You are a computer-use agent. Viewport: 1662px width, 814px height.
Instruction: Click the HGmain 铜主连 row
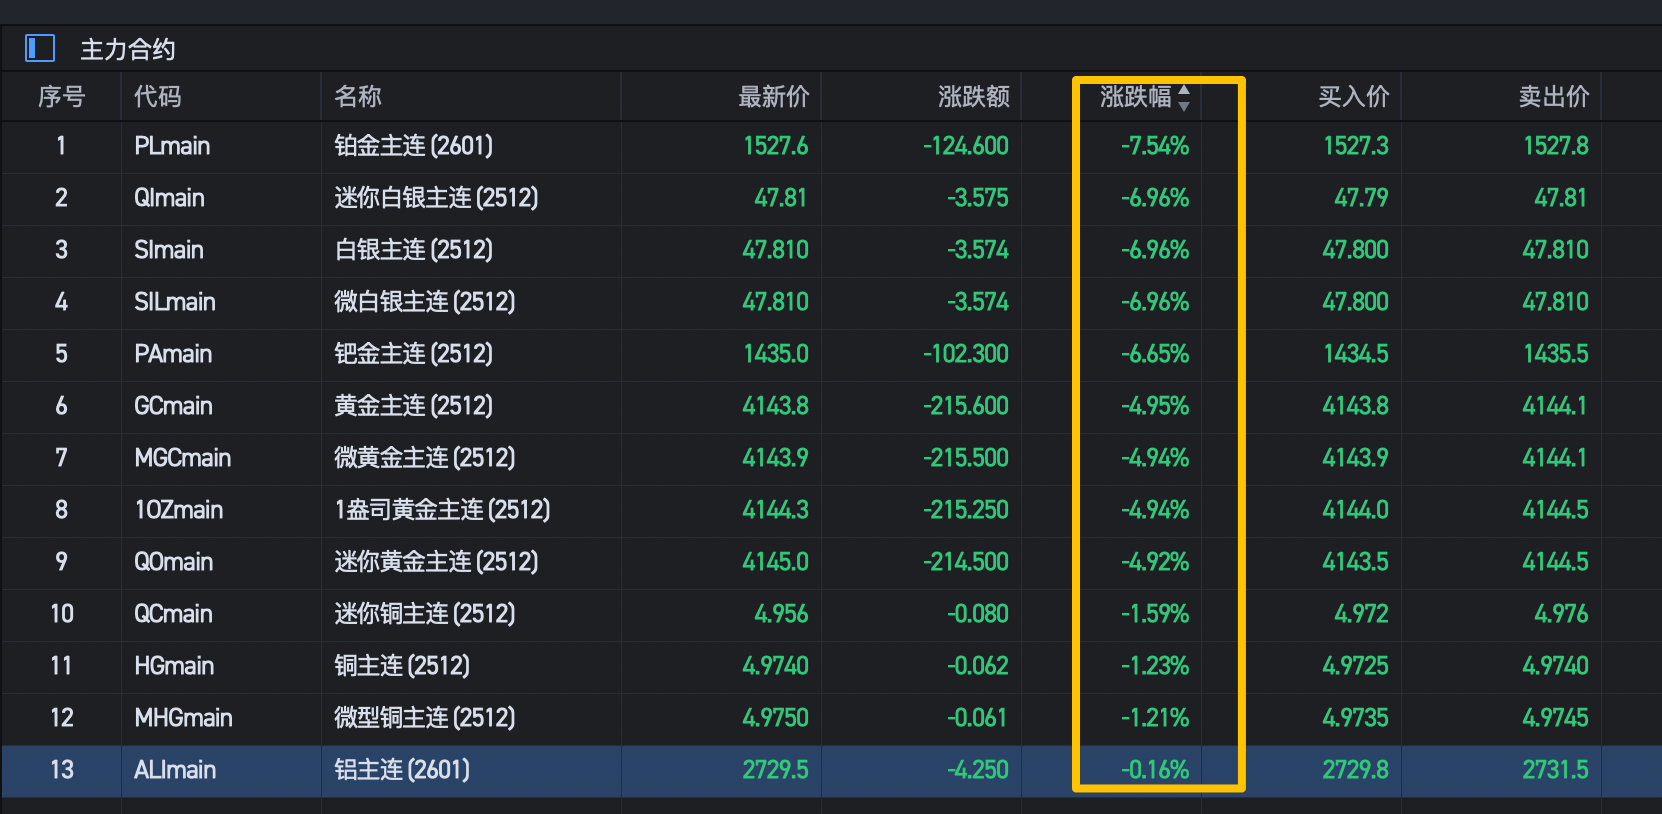pyautogui.click(x=401, y=666)
